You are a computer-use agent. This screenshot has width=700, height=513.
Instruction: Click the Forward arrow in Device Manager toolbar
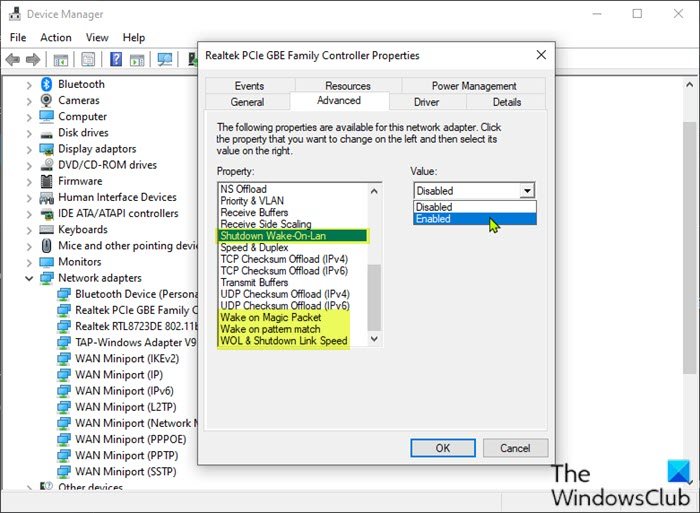33,59
